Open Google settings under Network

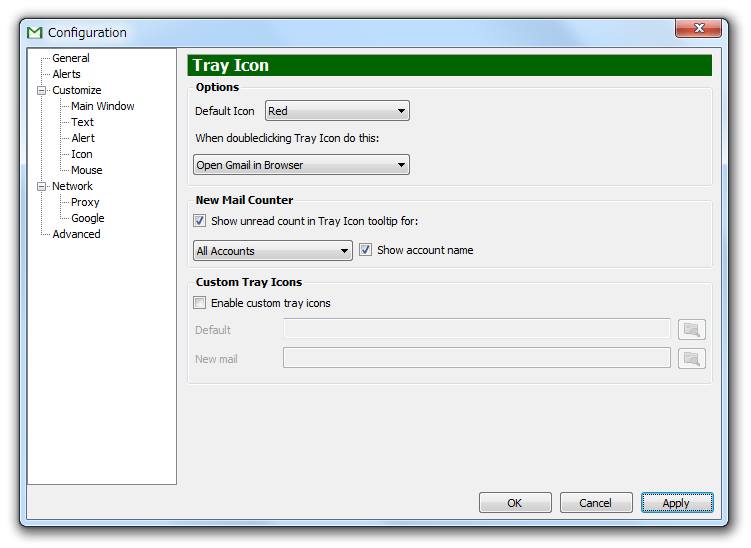point(88,218)
